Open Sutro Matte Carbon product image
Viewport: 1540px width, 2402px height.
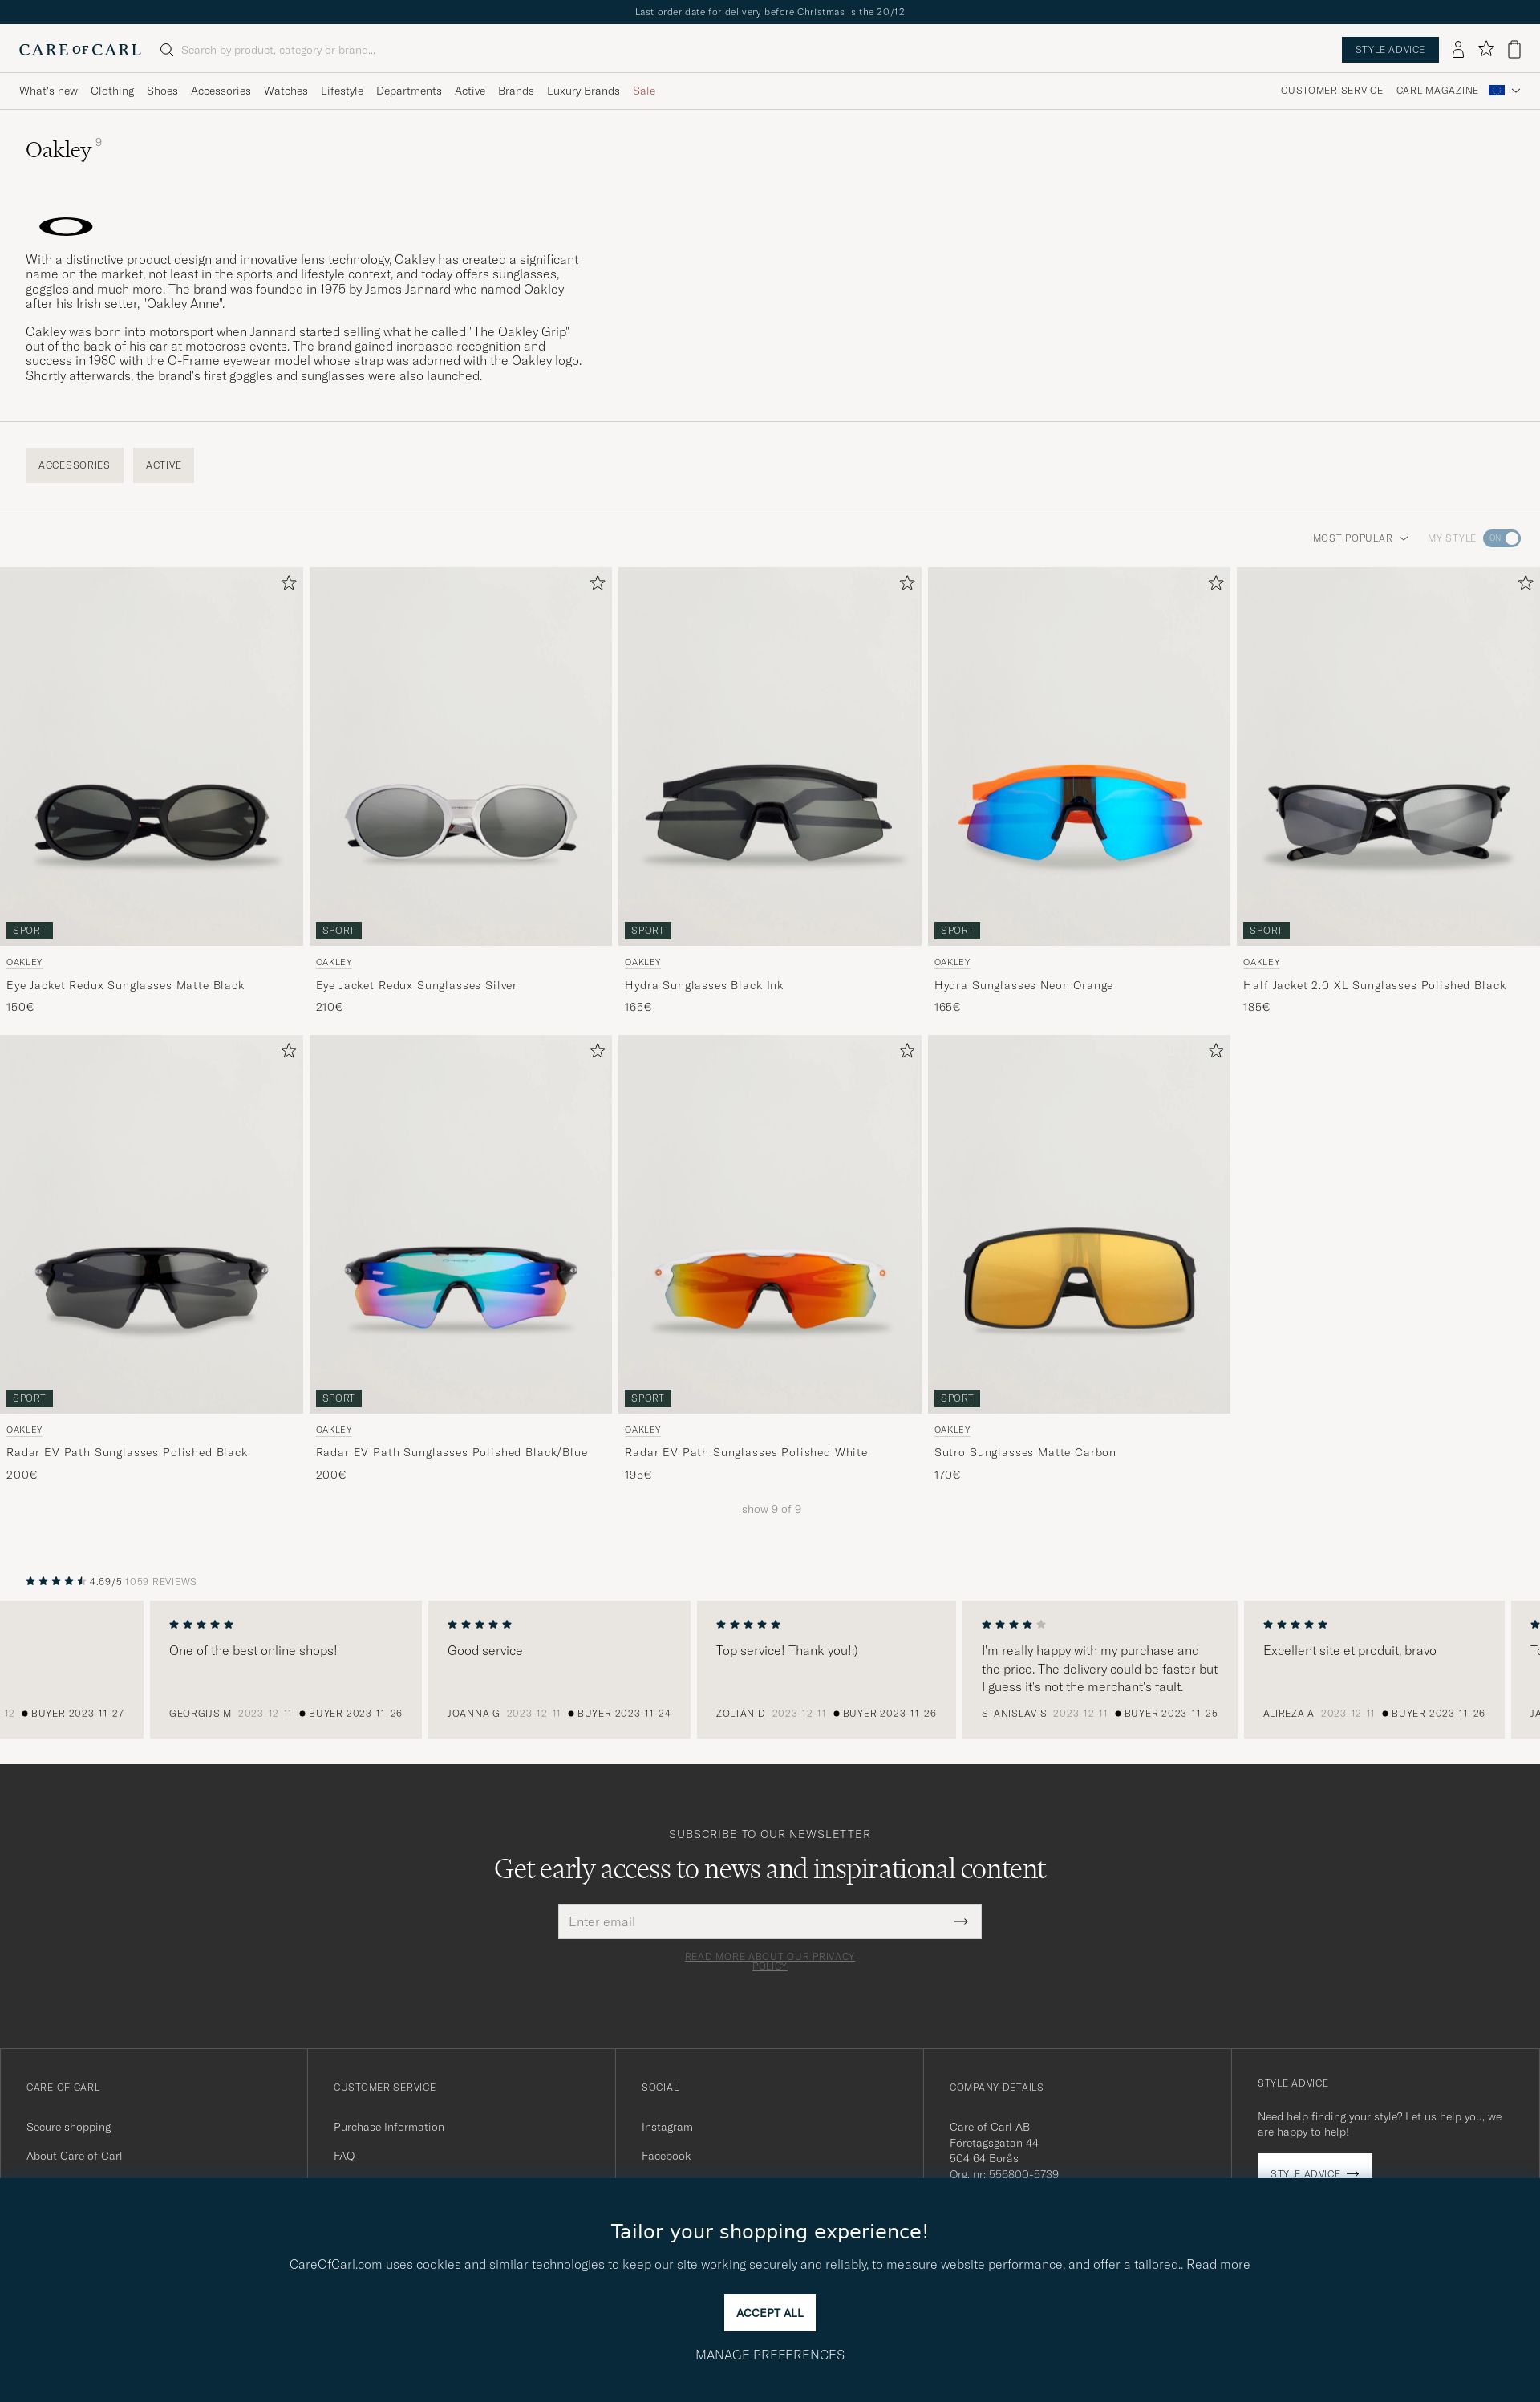click(x=1079, y=1224)
